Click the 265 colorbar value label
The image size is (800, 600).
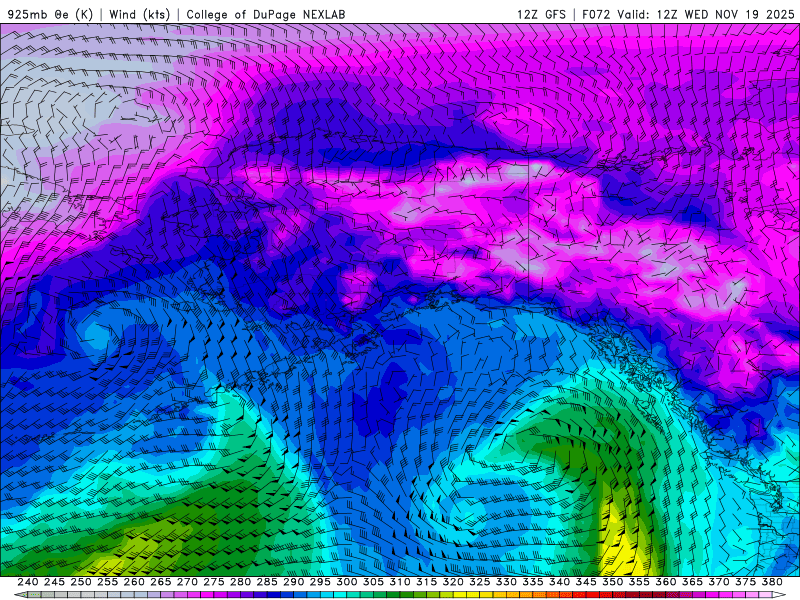pos(160,582)
